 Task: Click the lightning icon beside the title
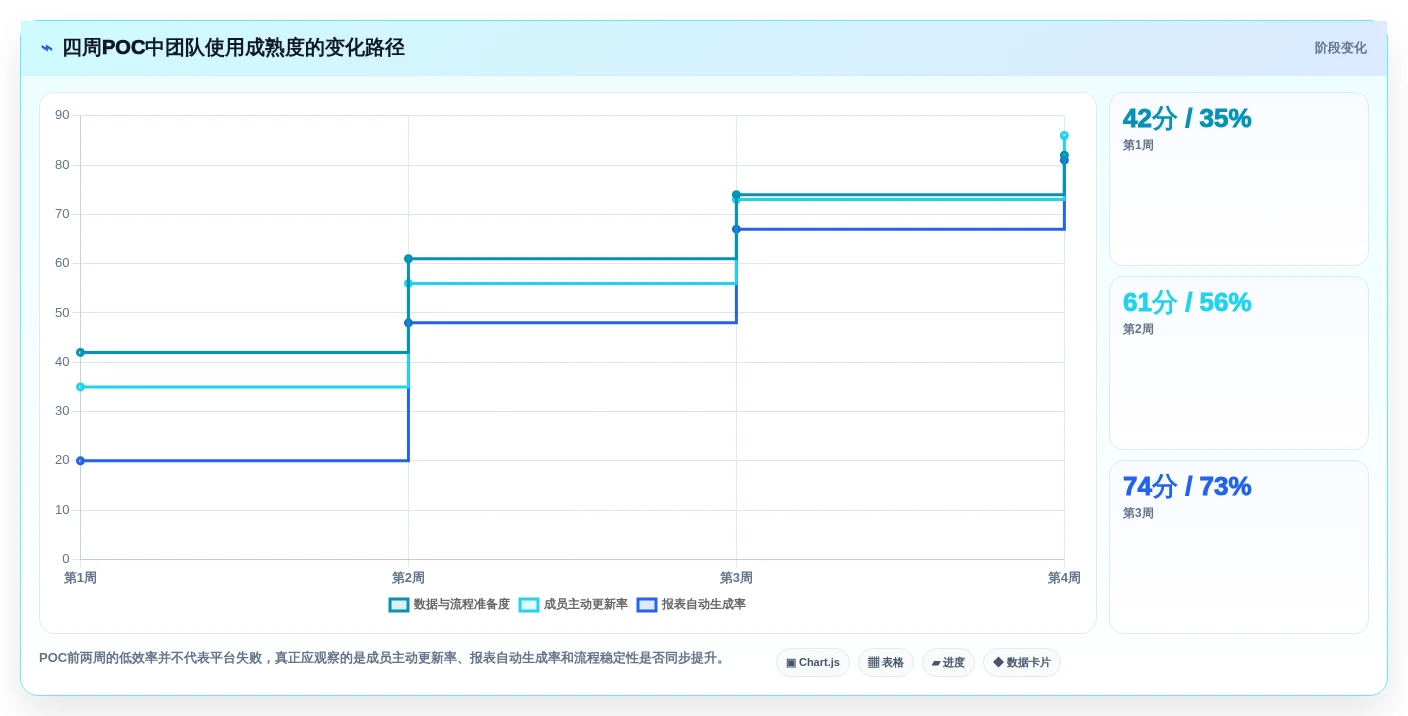pyautogui.click(x=47, y=48)
